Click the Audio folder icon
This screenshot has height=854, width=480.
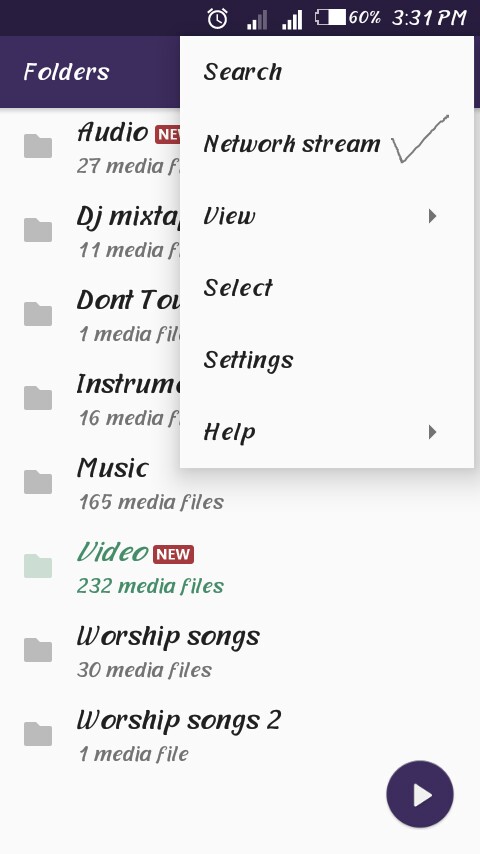click(38, 146)
